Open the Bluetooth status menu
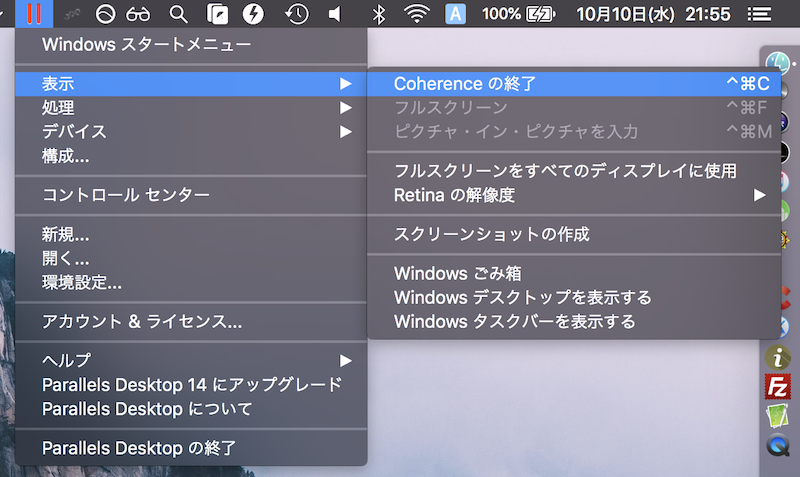 [378, 14]
